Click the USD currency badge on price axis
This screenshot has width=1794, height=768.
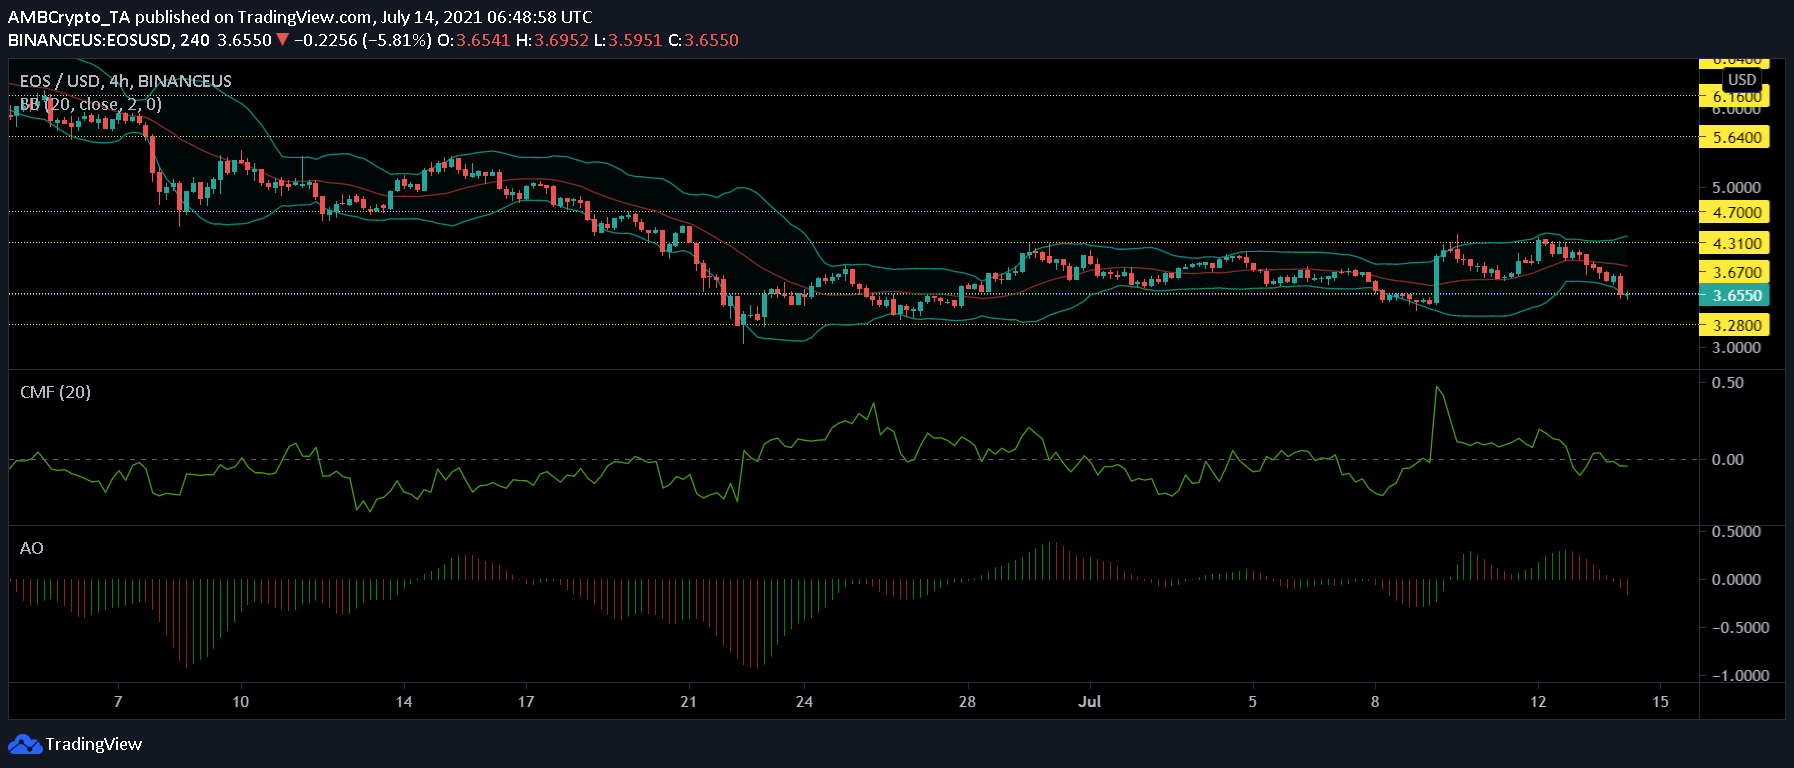1742,80
